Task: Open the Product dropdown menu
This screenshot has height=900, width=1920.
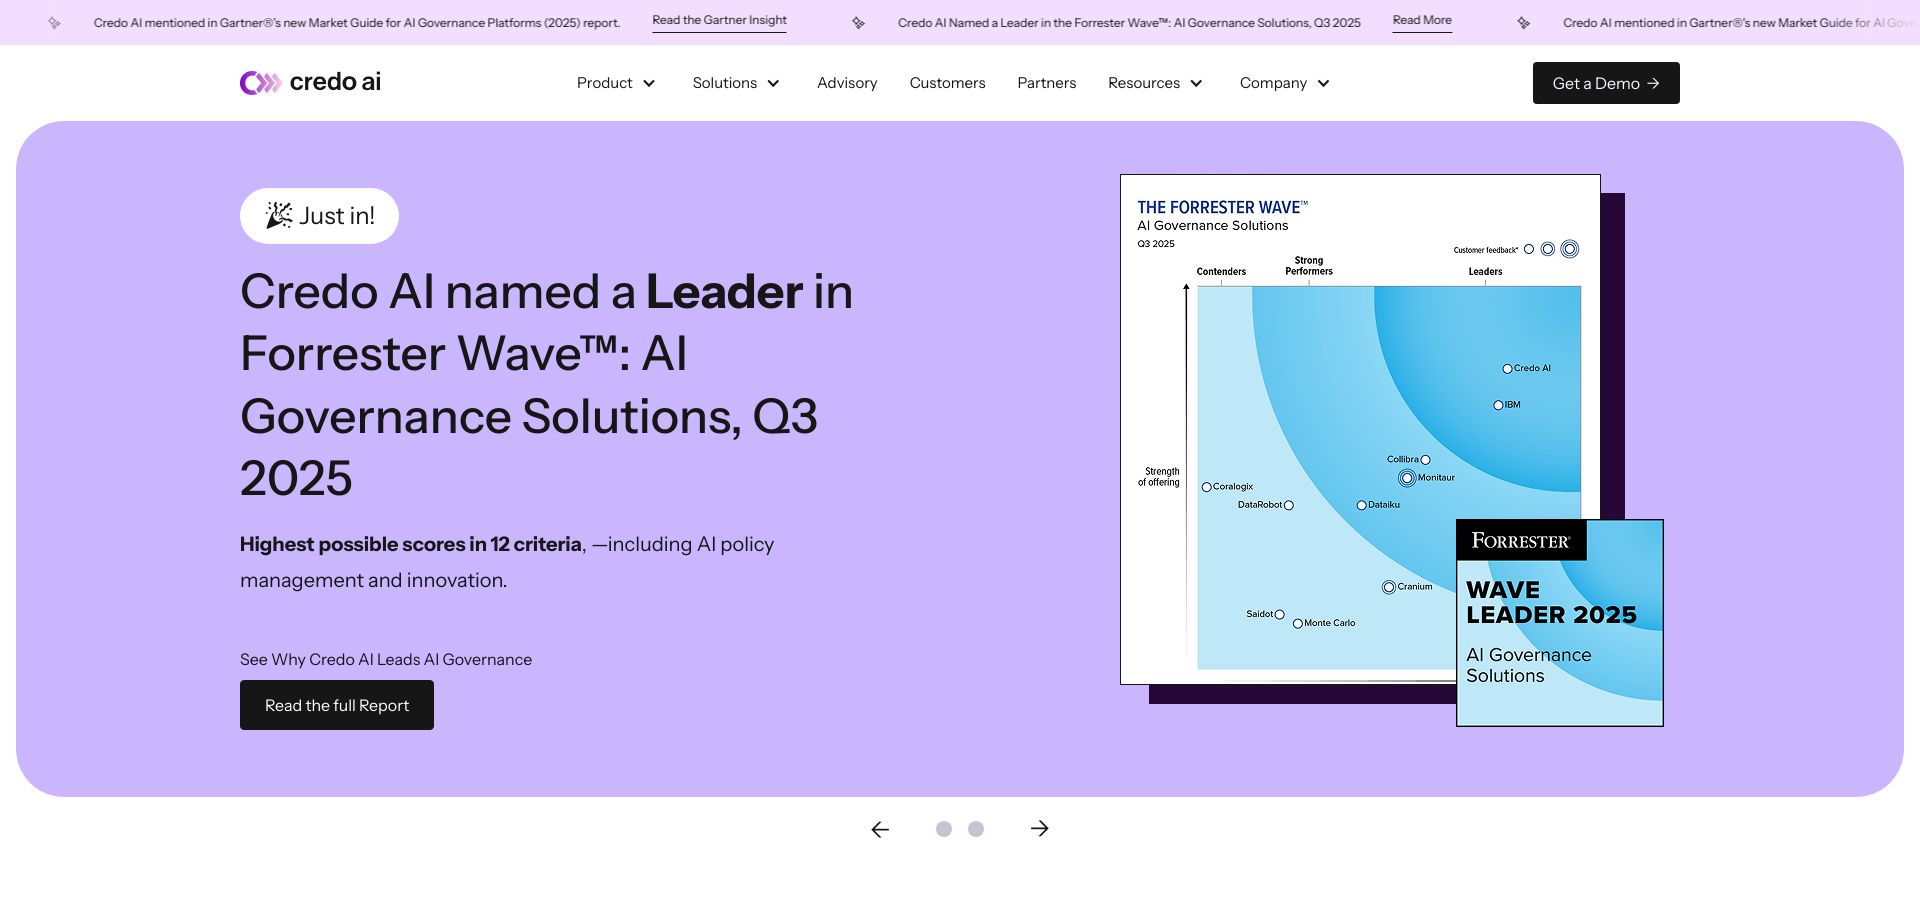Action: tap(616, 83)
